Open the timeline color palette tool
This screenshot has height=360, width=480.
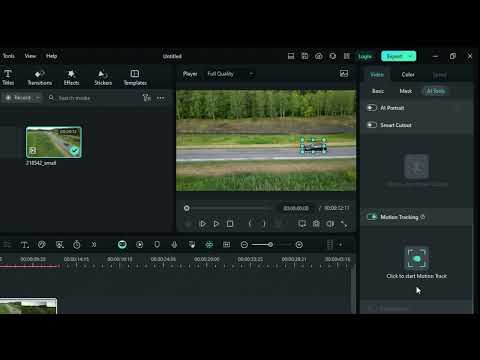pos(42,245)
